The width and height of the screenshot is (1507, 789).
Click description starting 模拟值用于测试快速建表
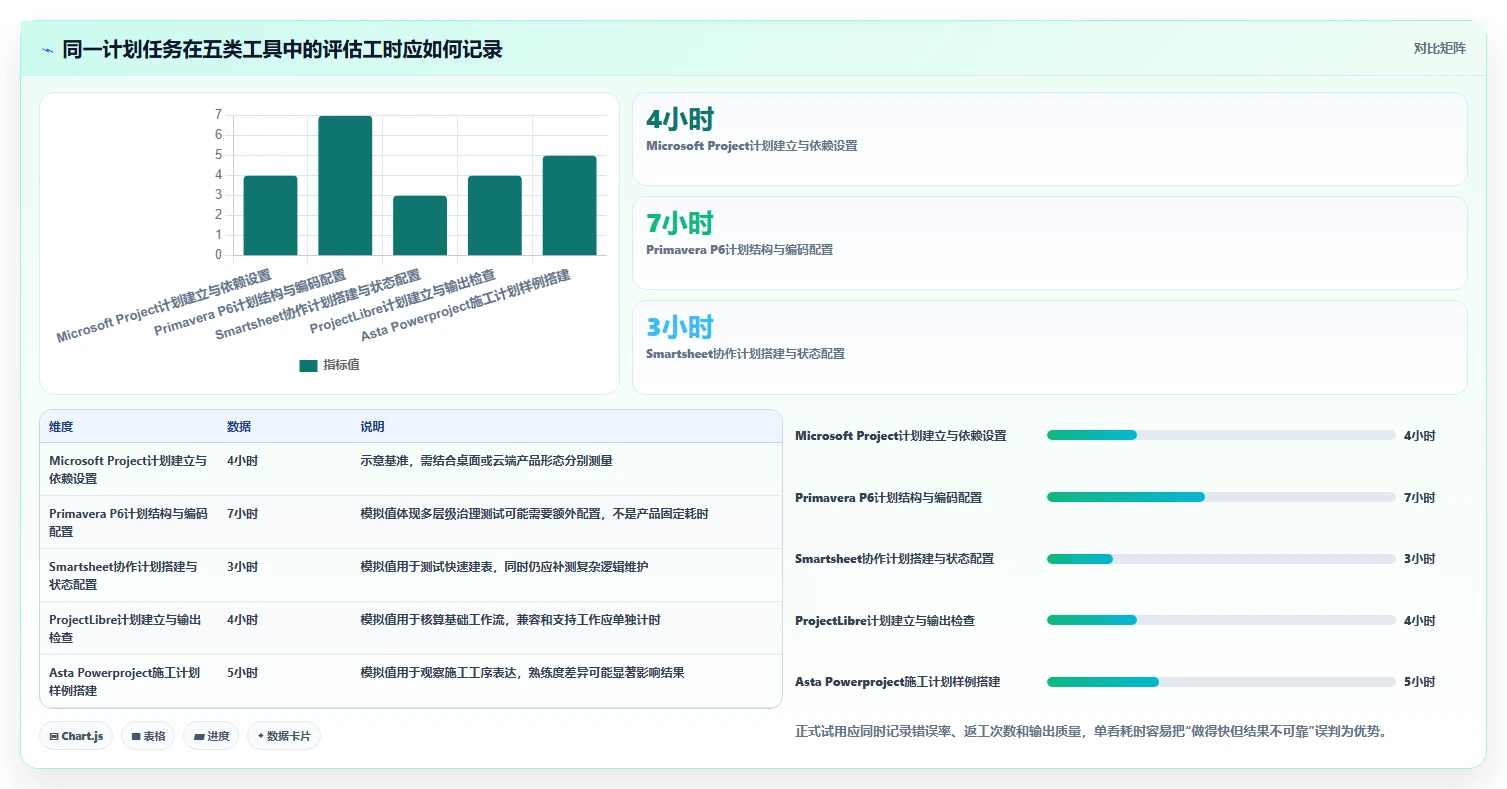(504, 567)
